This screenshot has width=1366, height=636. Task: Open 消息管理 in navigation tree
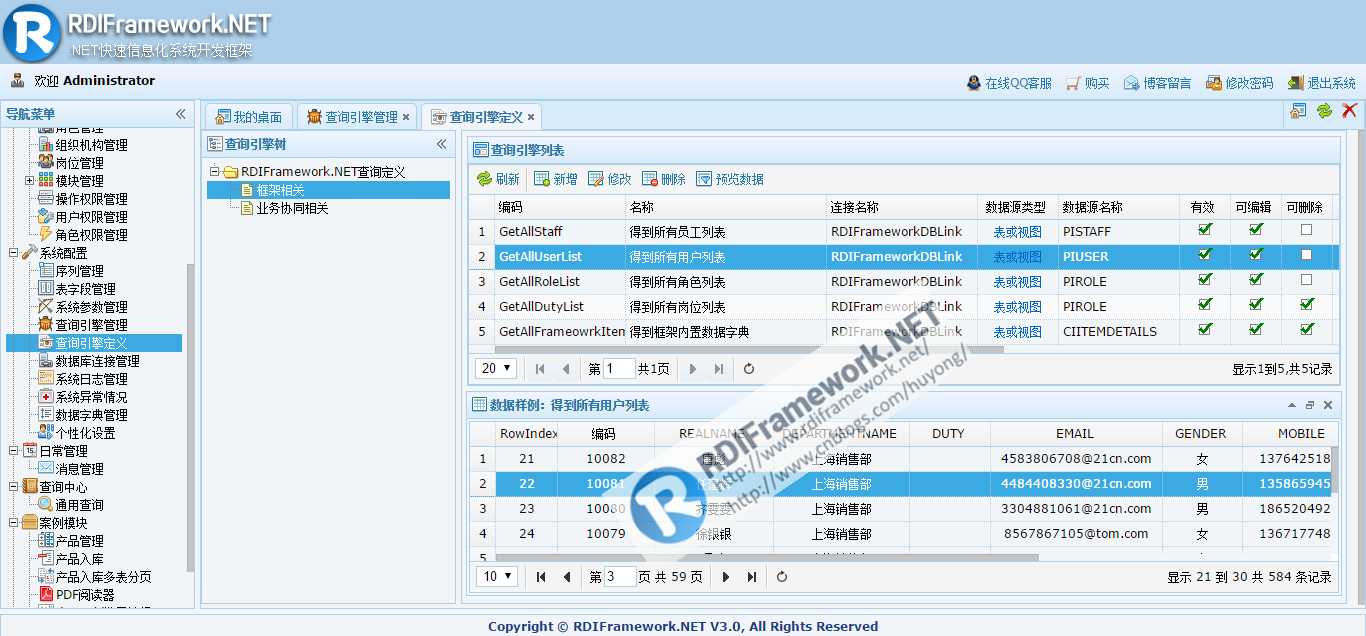79,469
